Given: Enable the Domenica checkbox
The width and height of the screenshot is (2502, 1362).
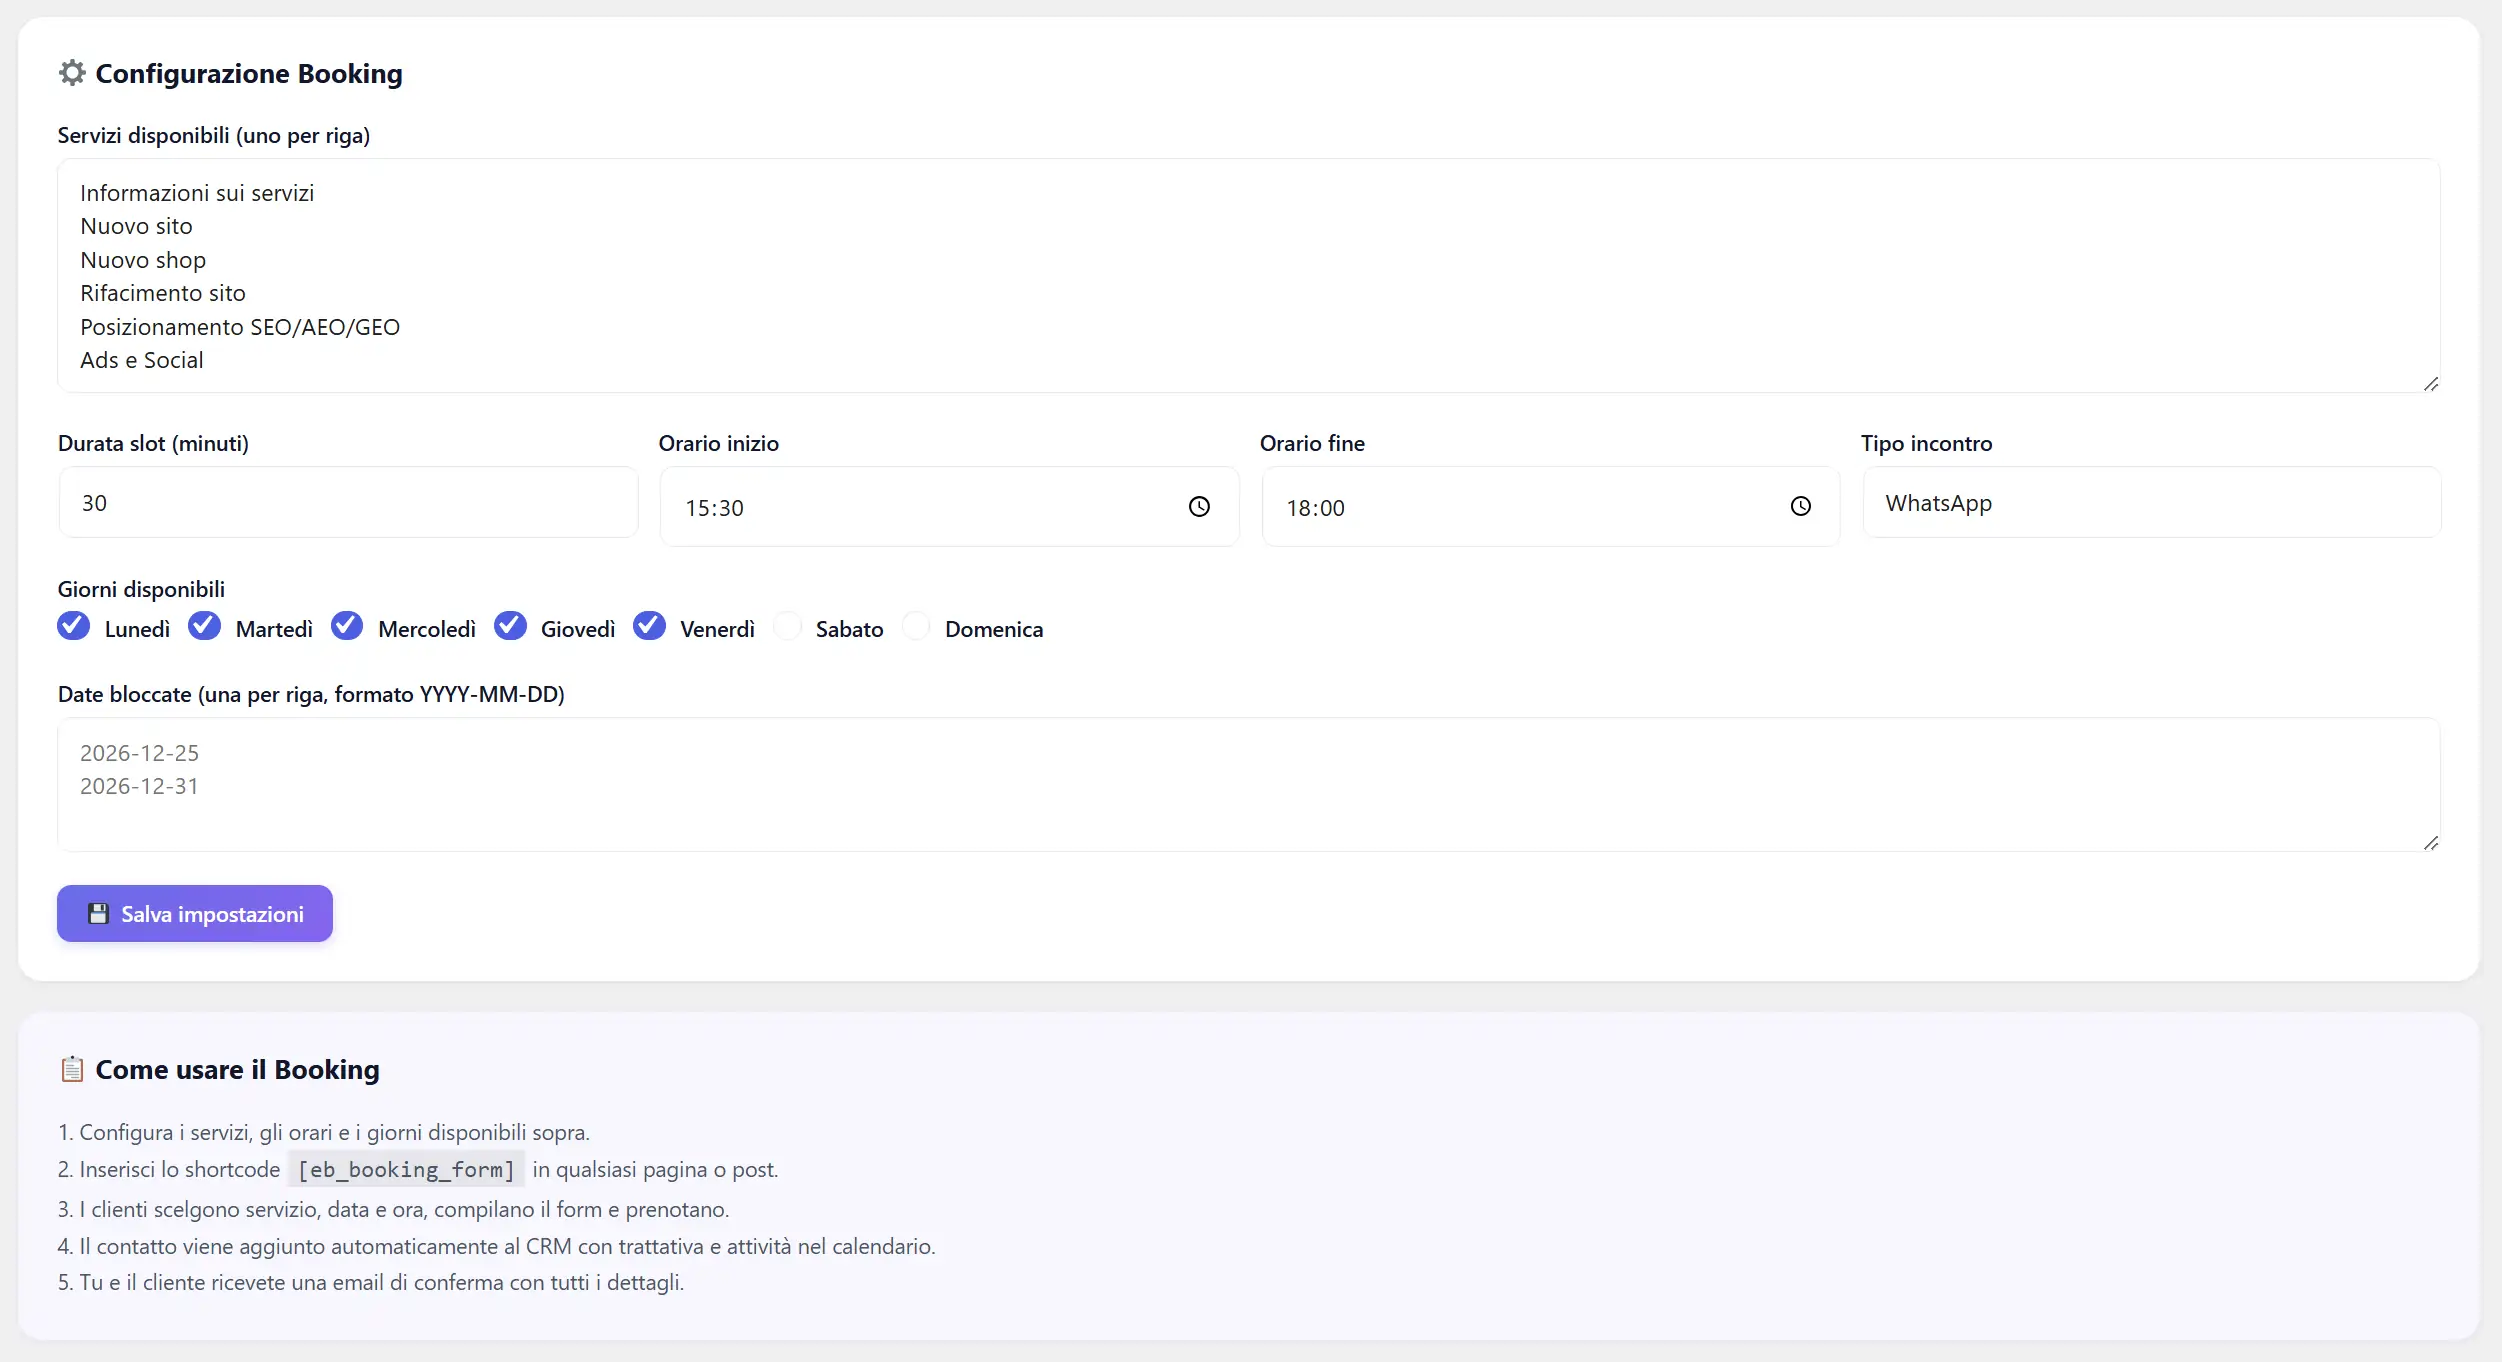Looking at the screenshot, I should click(x=916, y=626).
